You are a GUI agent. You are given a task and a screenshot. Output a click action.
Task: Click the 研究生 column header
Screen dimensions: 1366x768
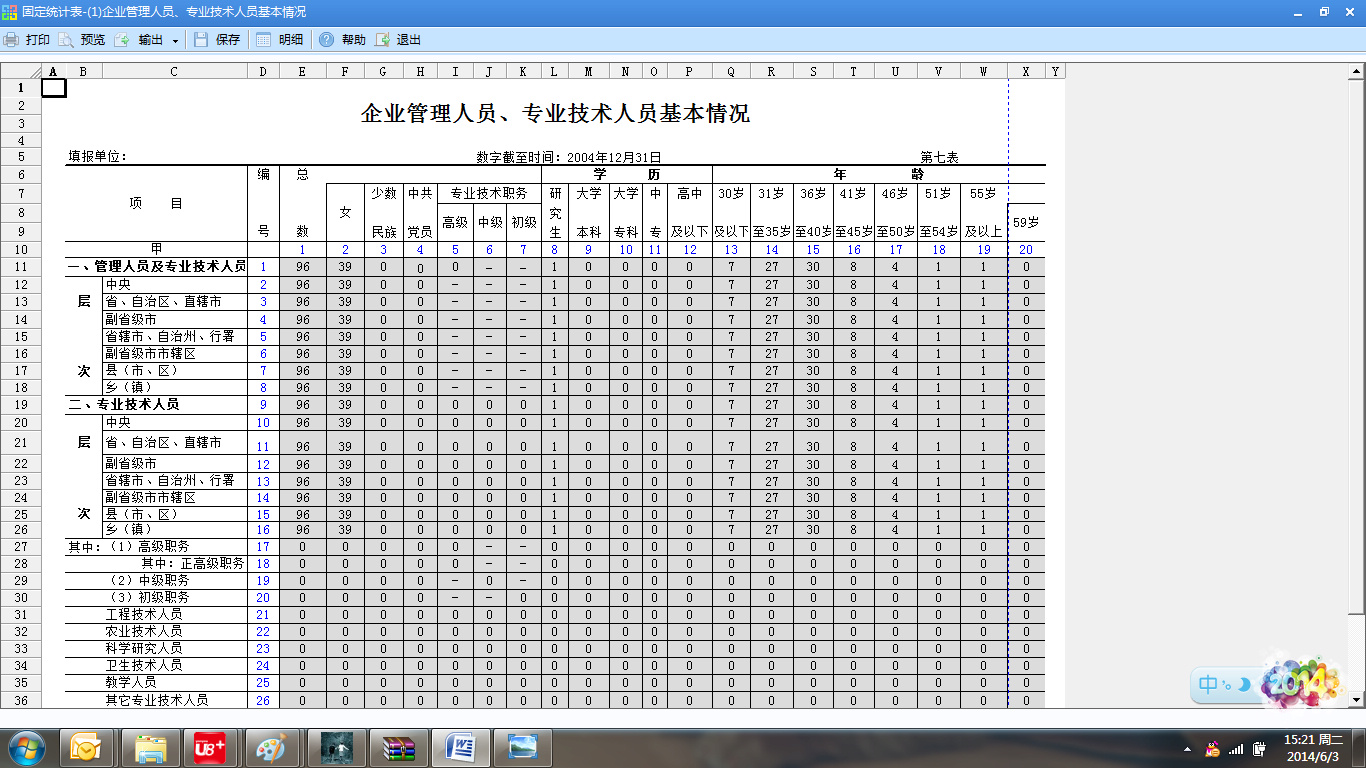[x=555, y=212]
